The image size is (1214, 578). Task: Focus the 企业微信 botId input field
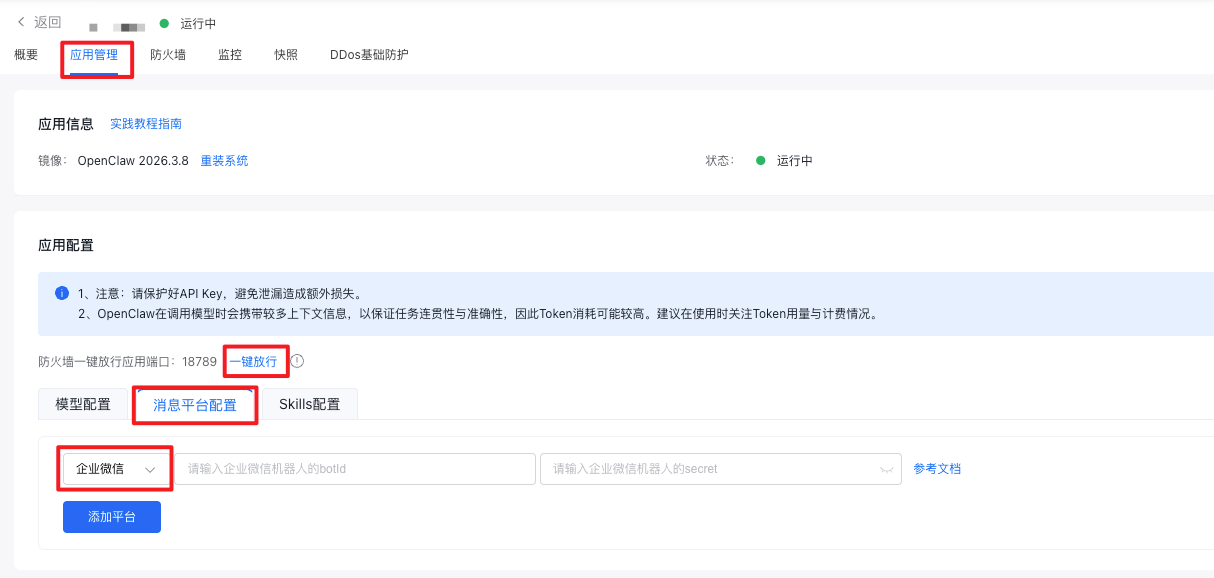pos(355,469)
